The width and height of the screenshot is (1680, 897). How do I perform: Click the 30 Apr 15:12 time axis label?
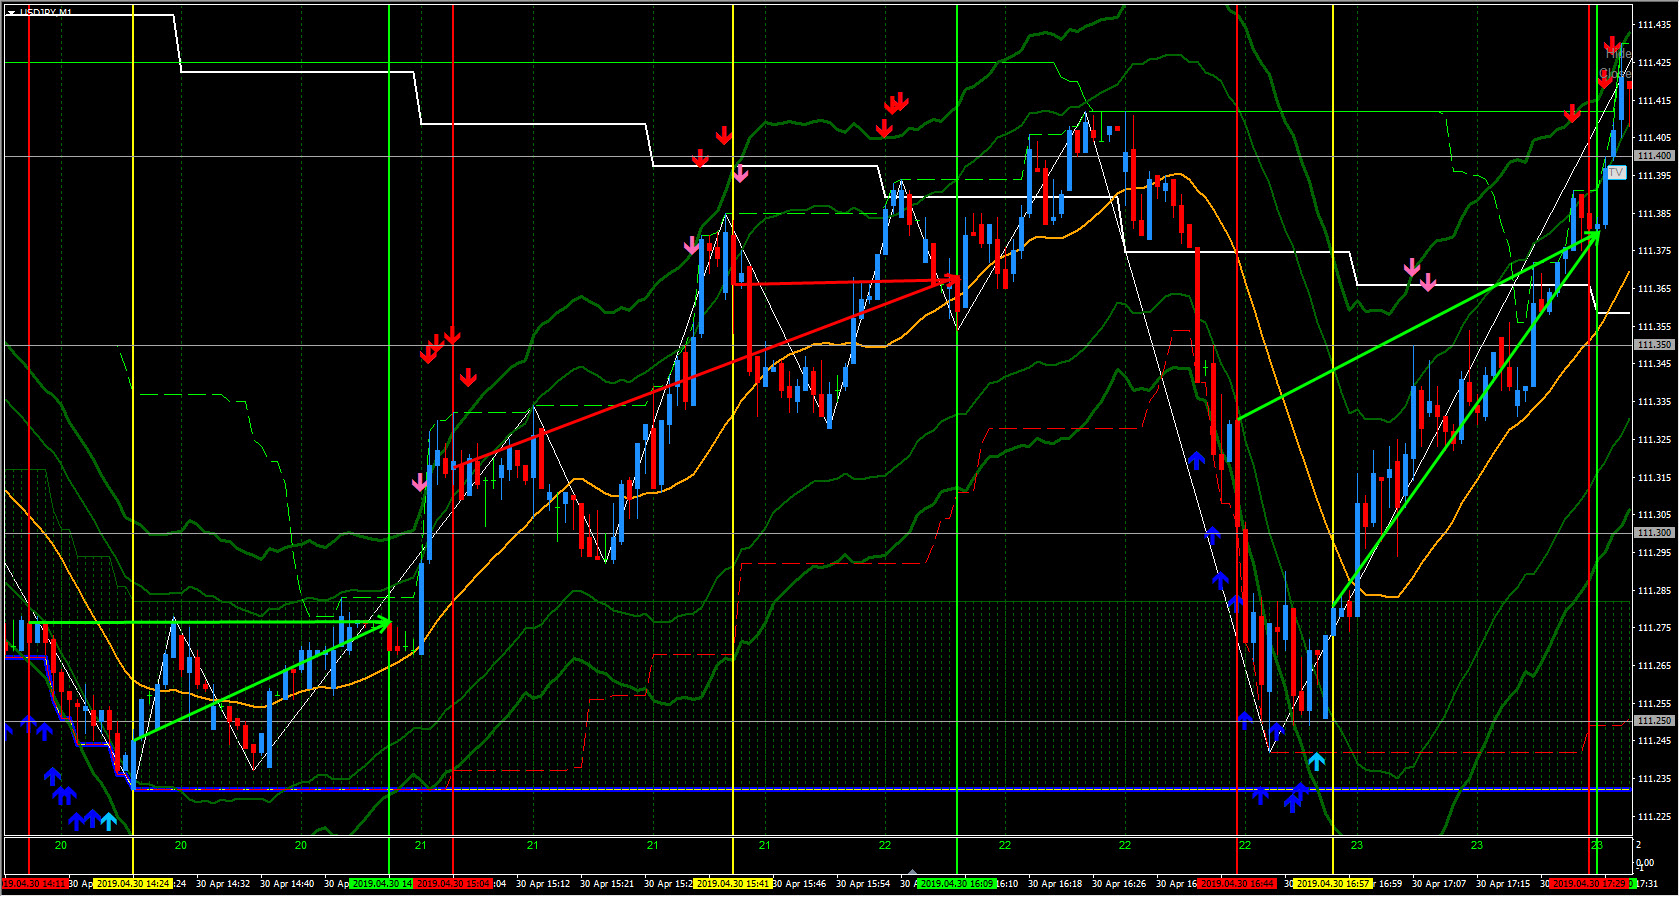[543, 884]
